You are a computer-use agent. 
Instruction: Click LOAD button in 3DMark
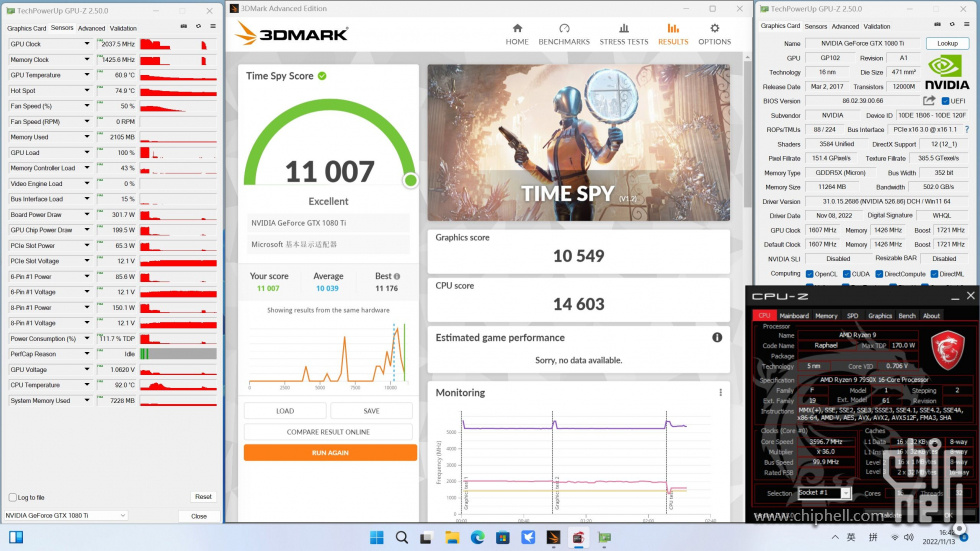click(285, 410)
